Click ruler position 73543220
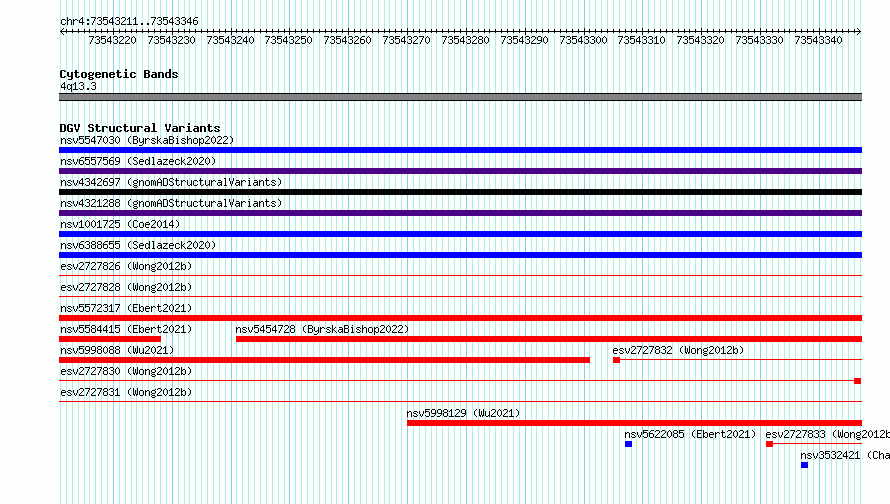 point(112,40)
